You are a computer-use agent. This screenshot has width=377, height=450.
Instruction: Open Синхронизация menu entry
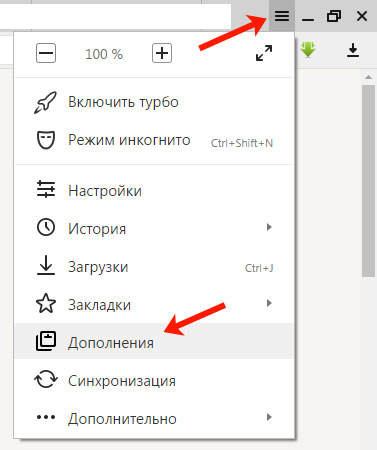tap(154, 381)
